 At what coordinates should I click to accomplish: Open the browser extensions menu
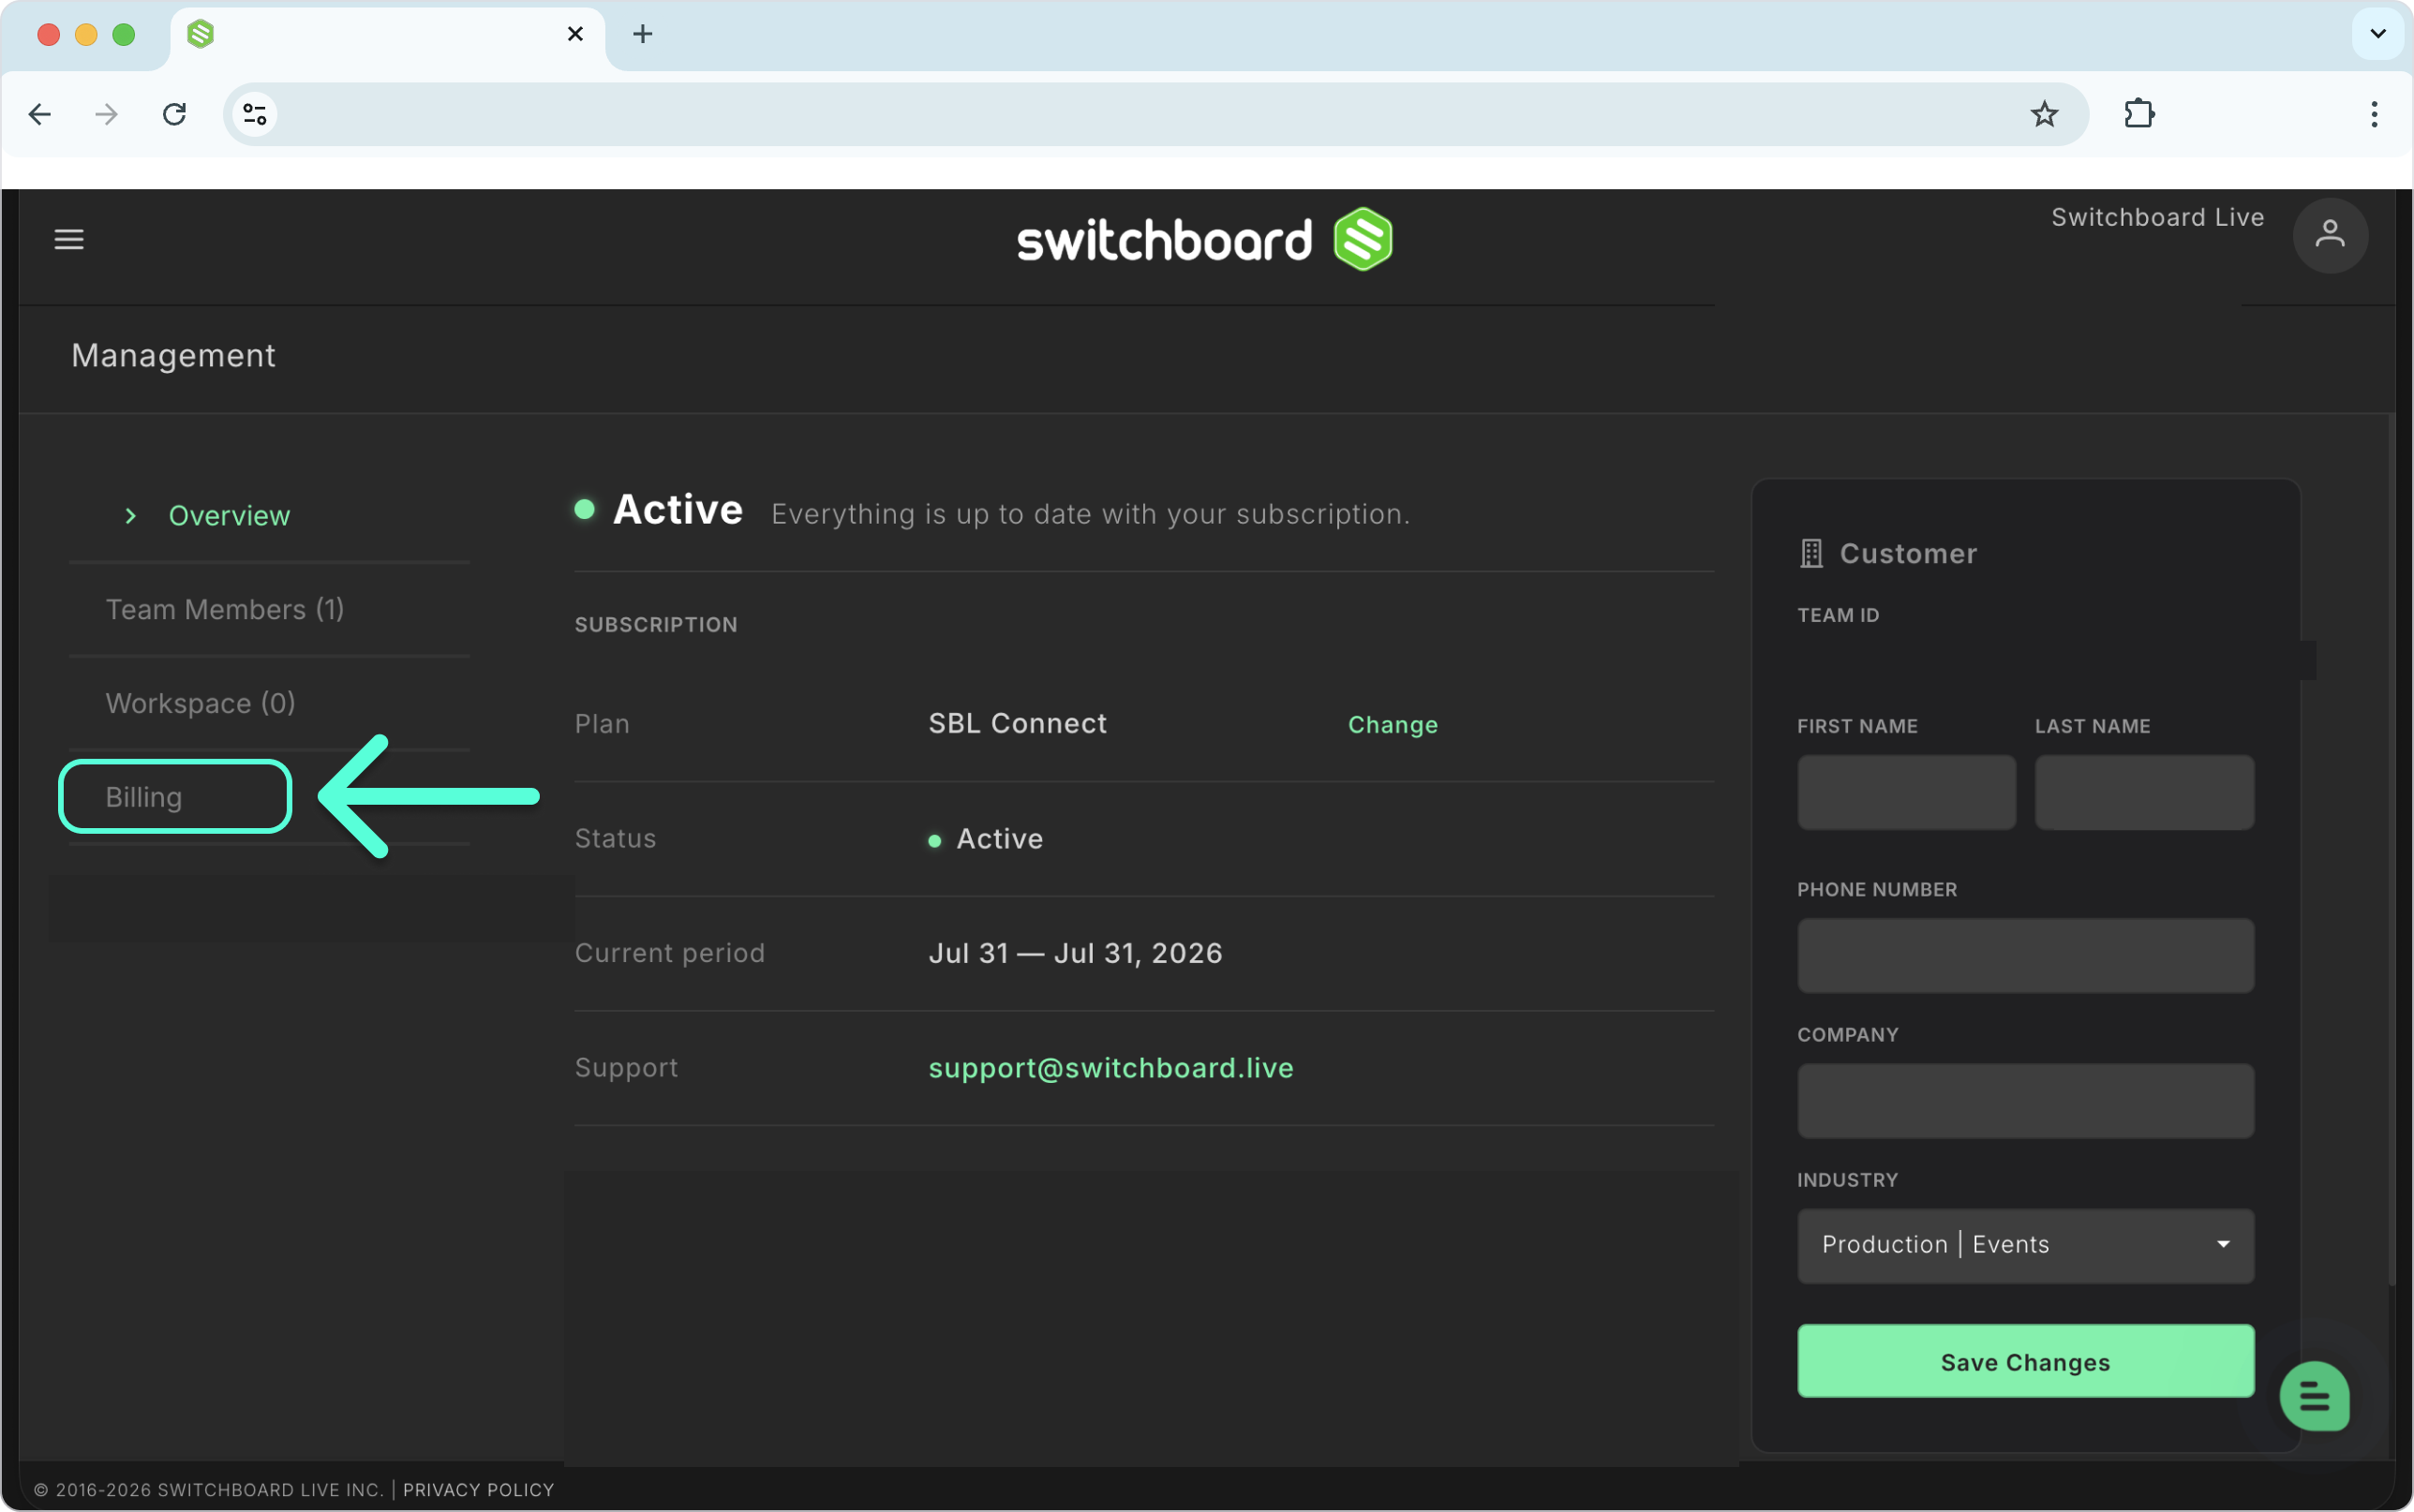coord(2139,114)
